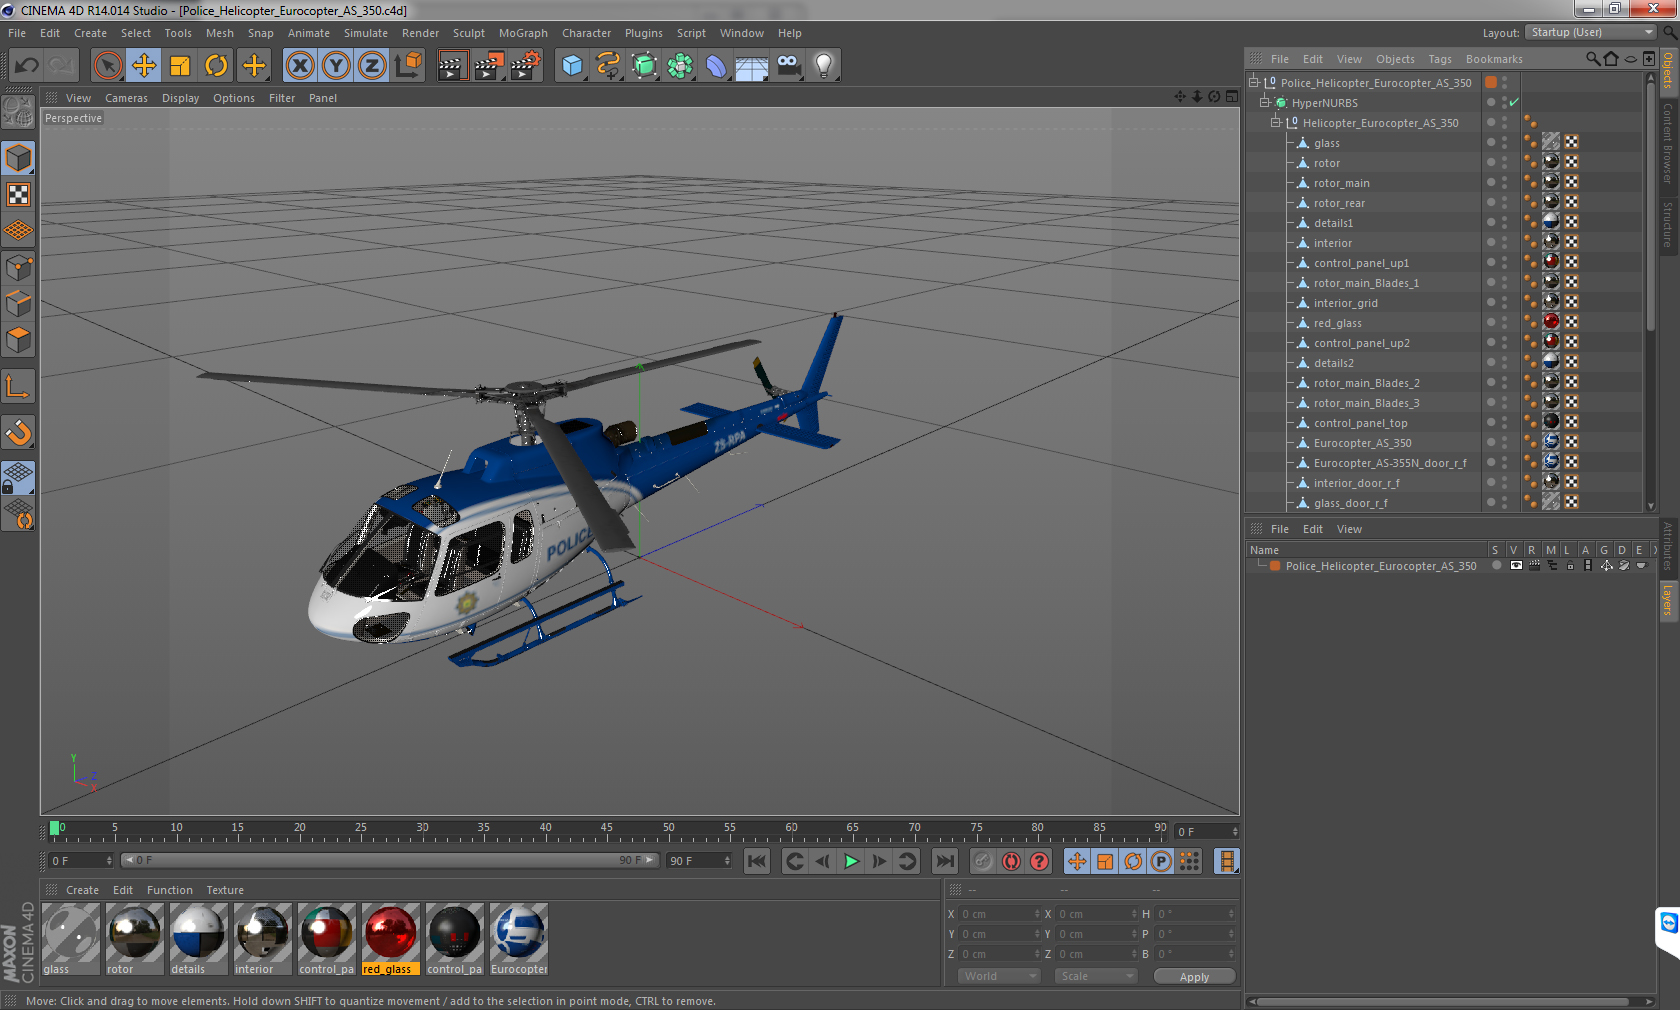
Task: Collapse the HyperNURBS tree node
Action: coord(1264,102)
